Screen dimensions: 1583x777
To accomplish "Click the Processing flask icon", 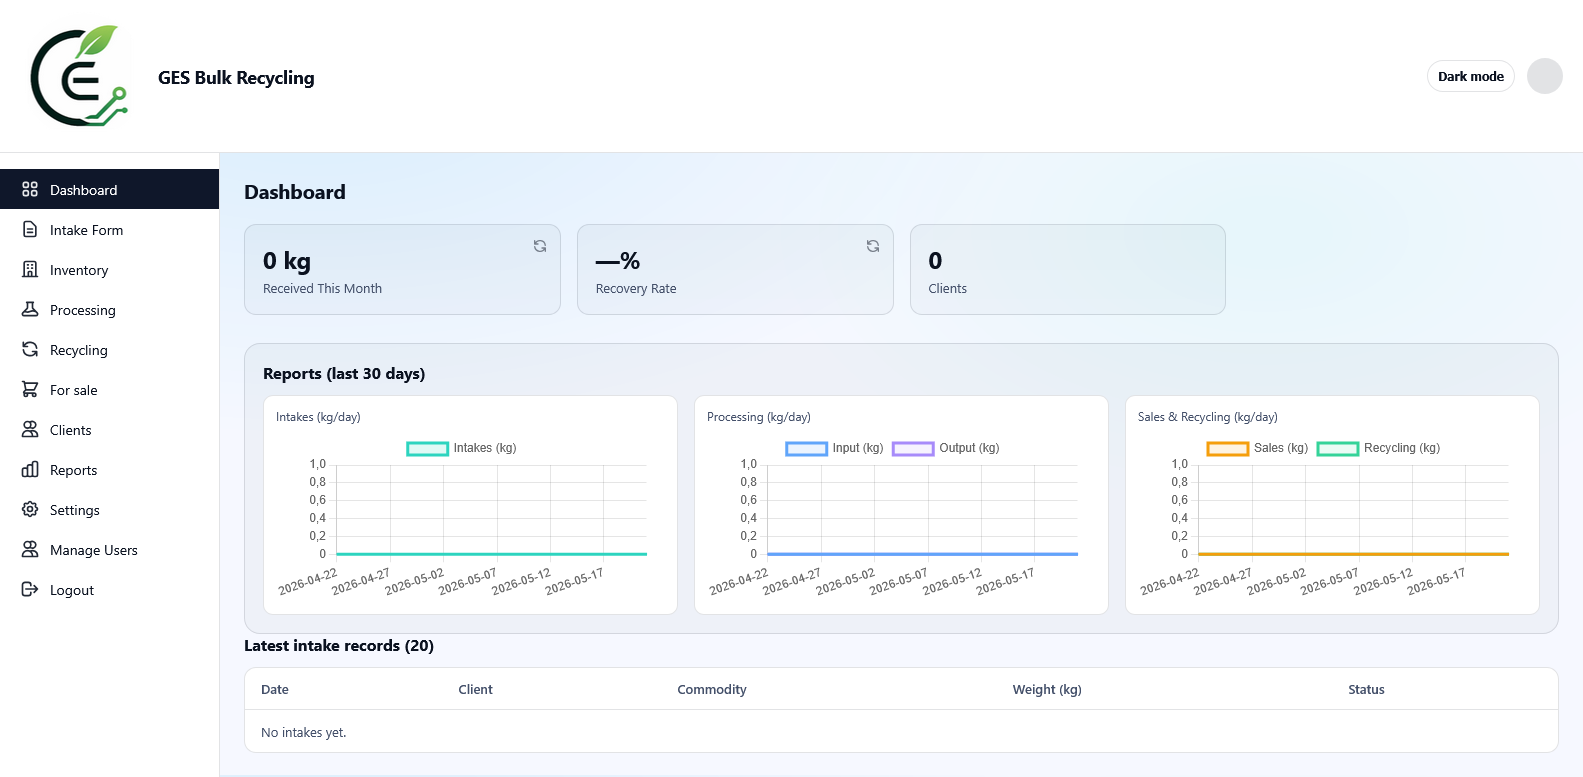I will tap(30, 309).
